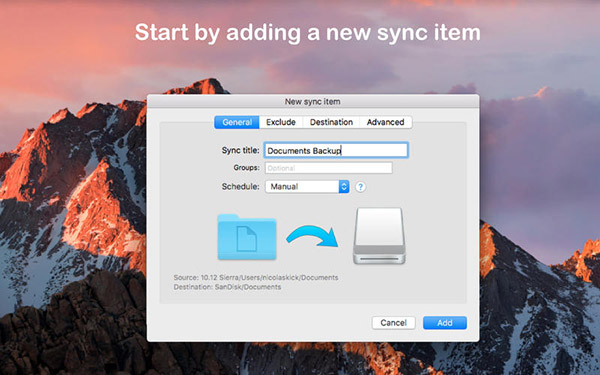Click the source Documents folder icon
Viewport: 600px width, 375px height.
coord(247,237)
